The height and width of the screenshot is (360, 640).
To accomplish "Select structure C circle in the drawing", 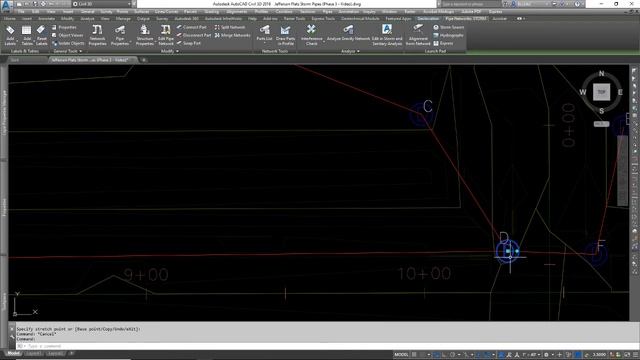I will (x=420, y=115).
